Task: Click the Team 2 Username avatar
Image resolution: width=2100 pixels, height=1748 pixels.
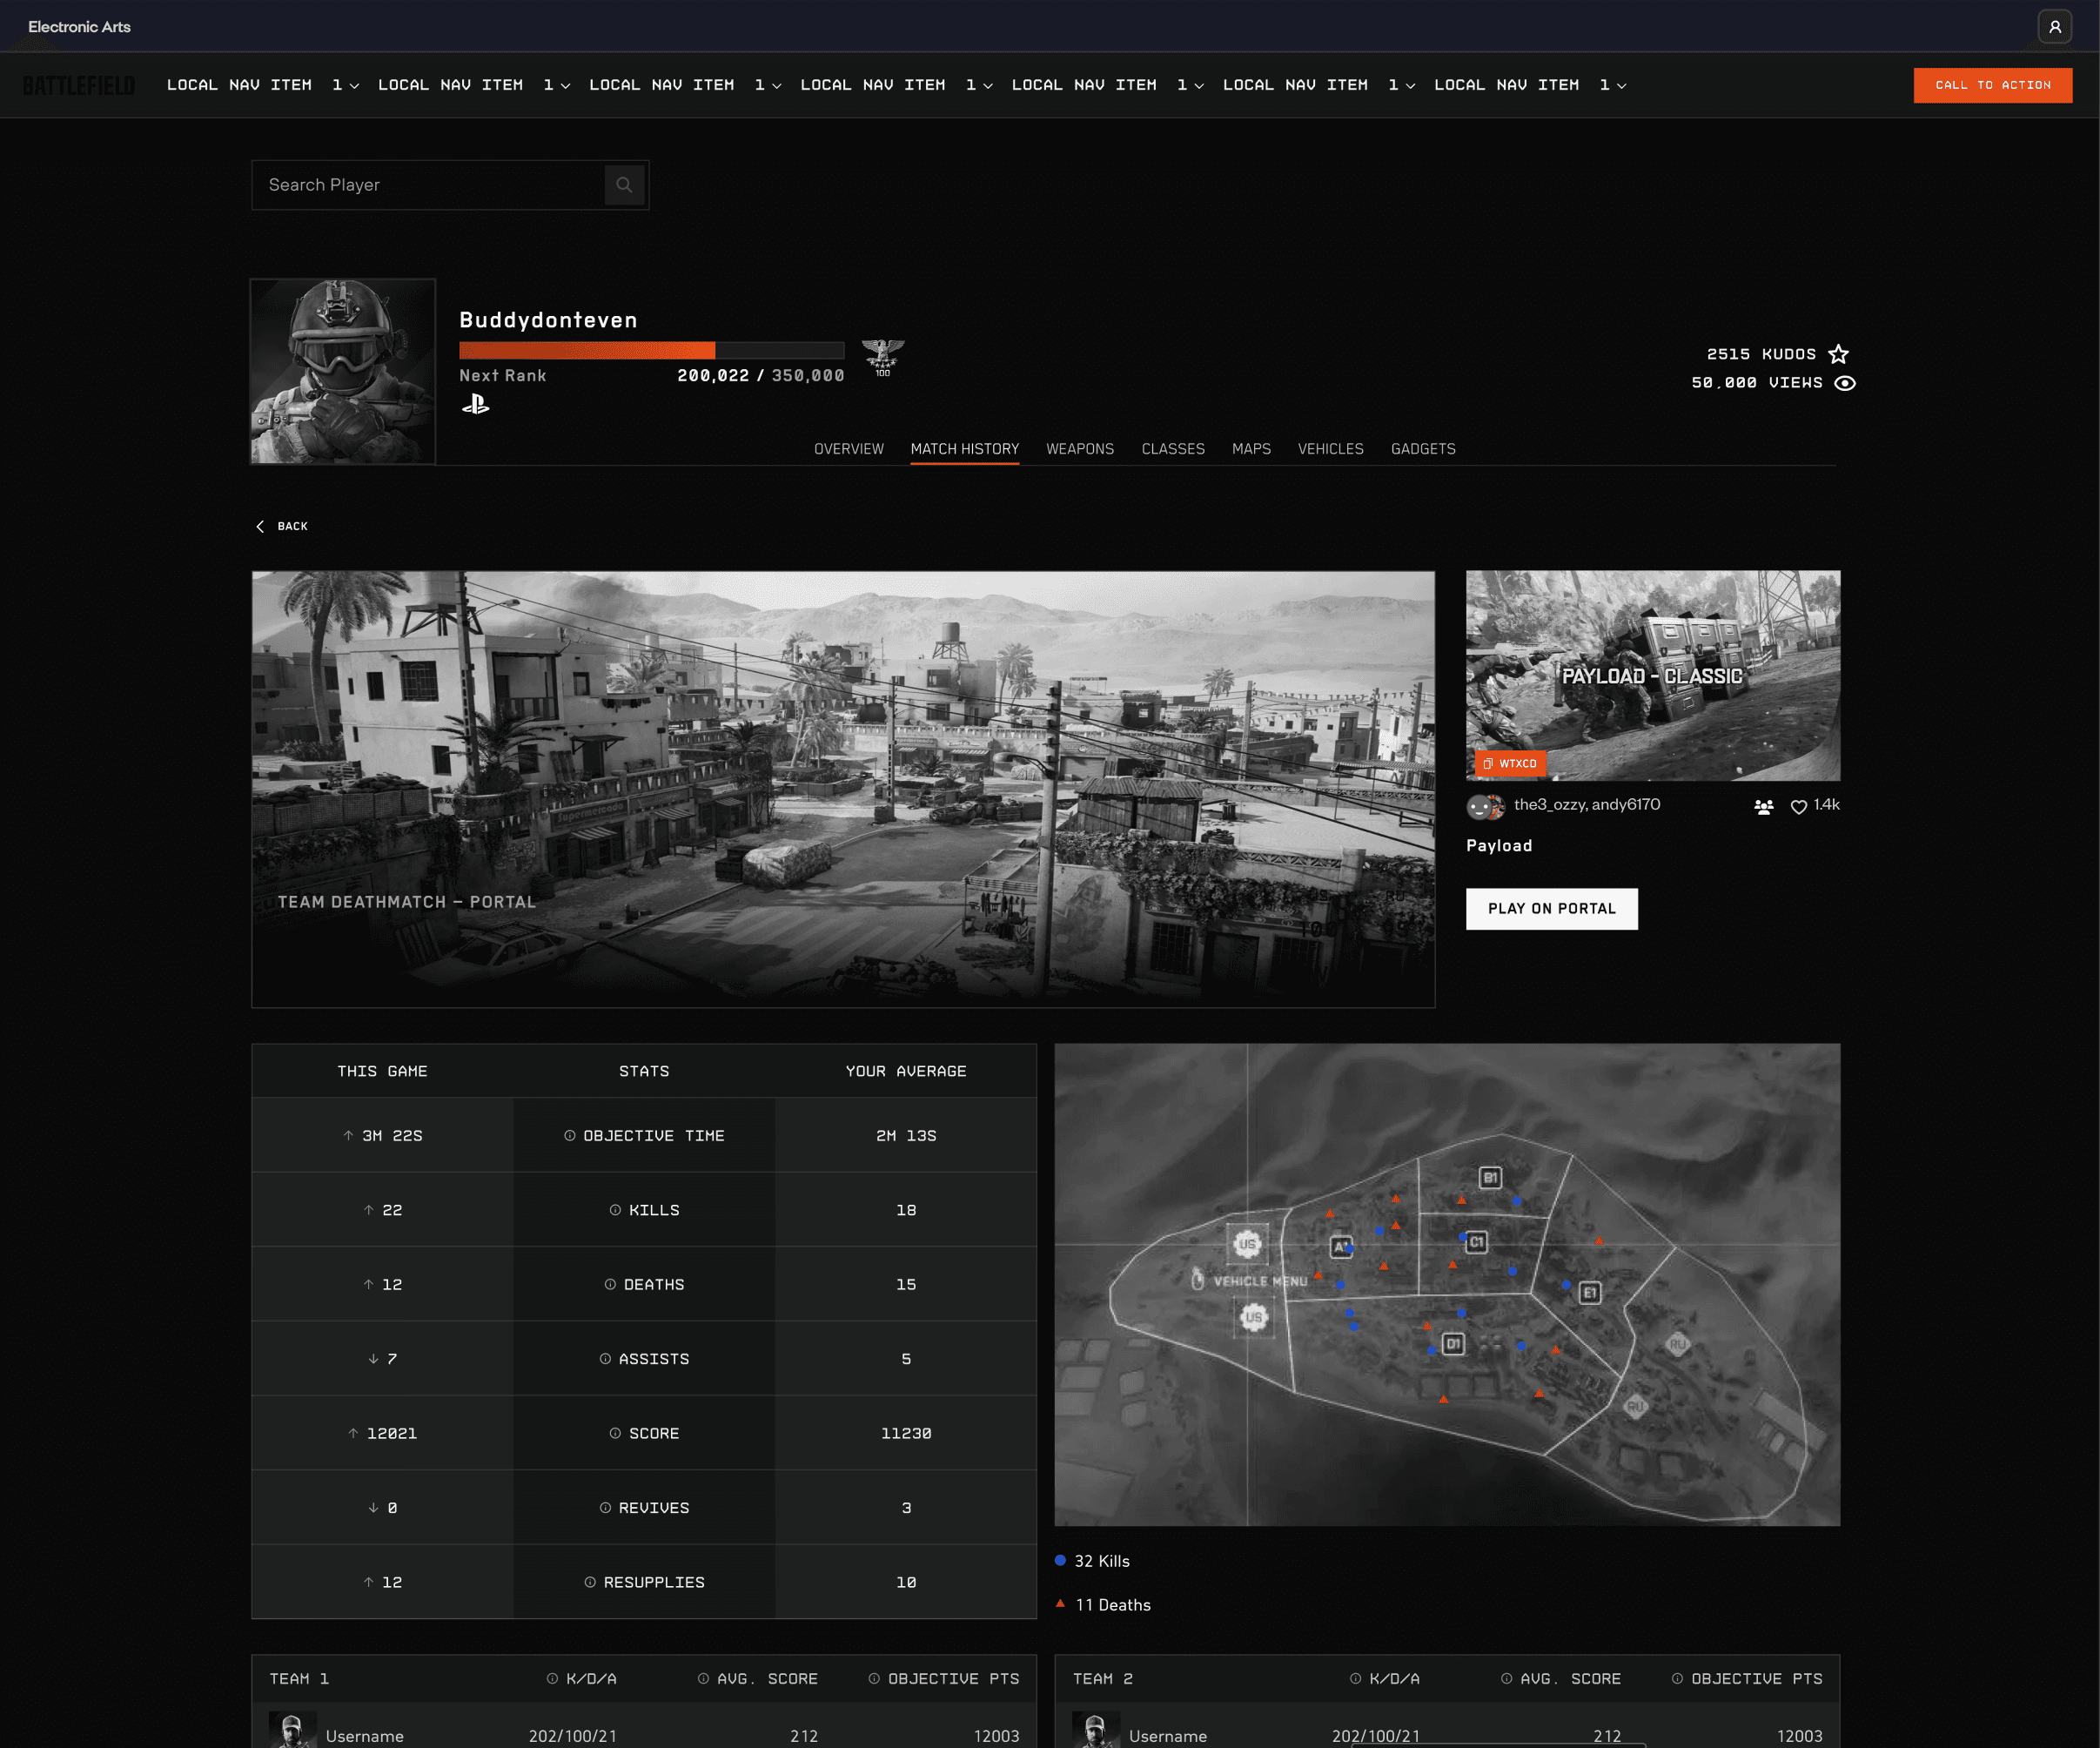Action: point(1096,1731)
